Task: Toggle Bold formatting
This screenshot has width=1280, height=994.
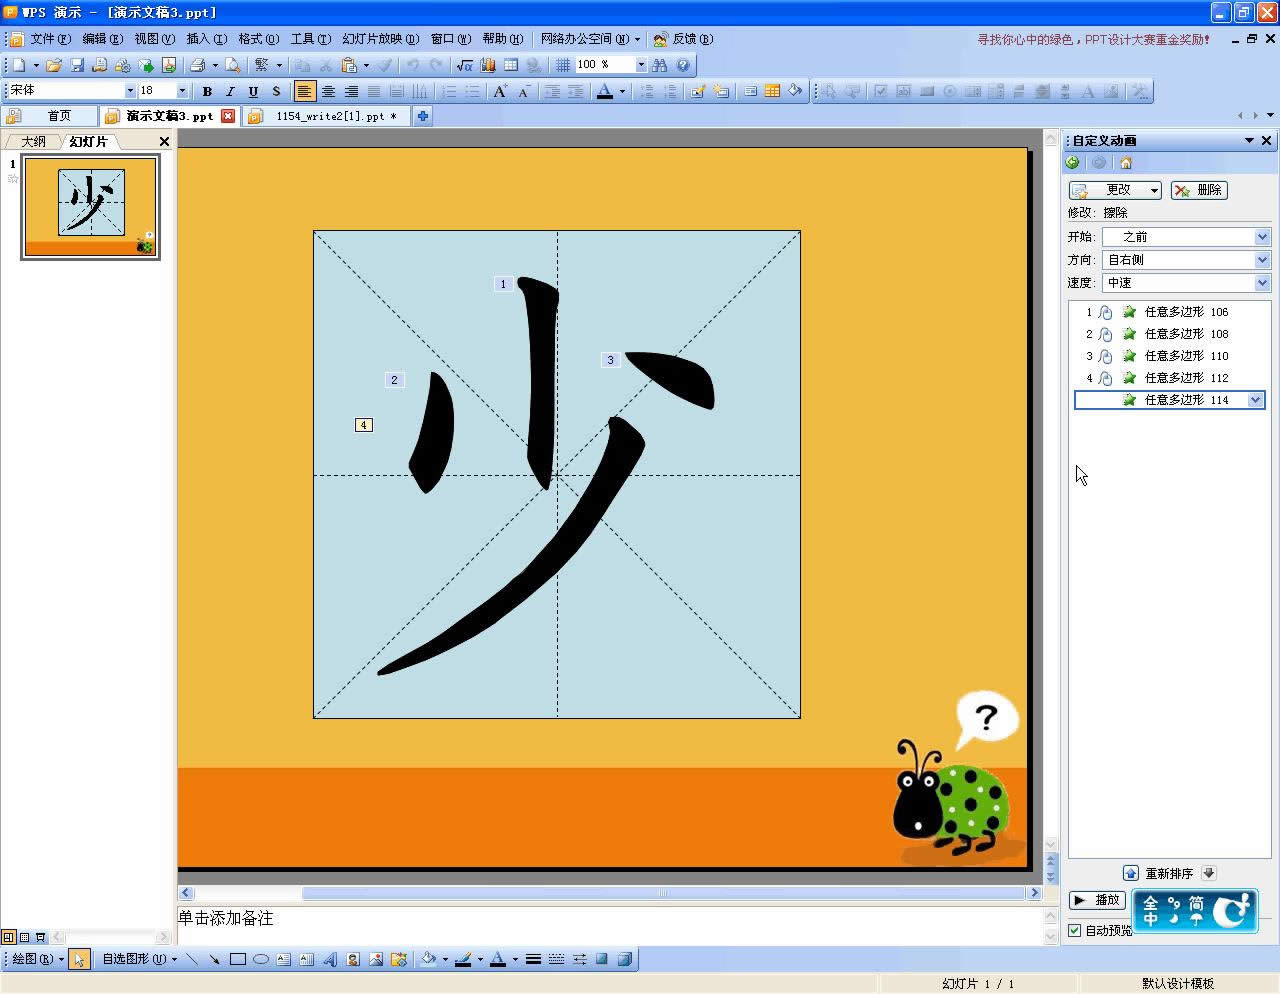Action: (x=207, y=91)
